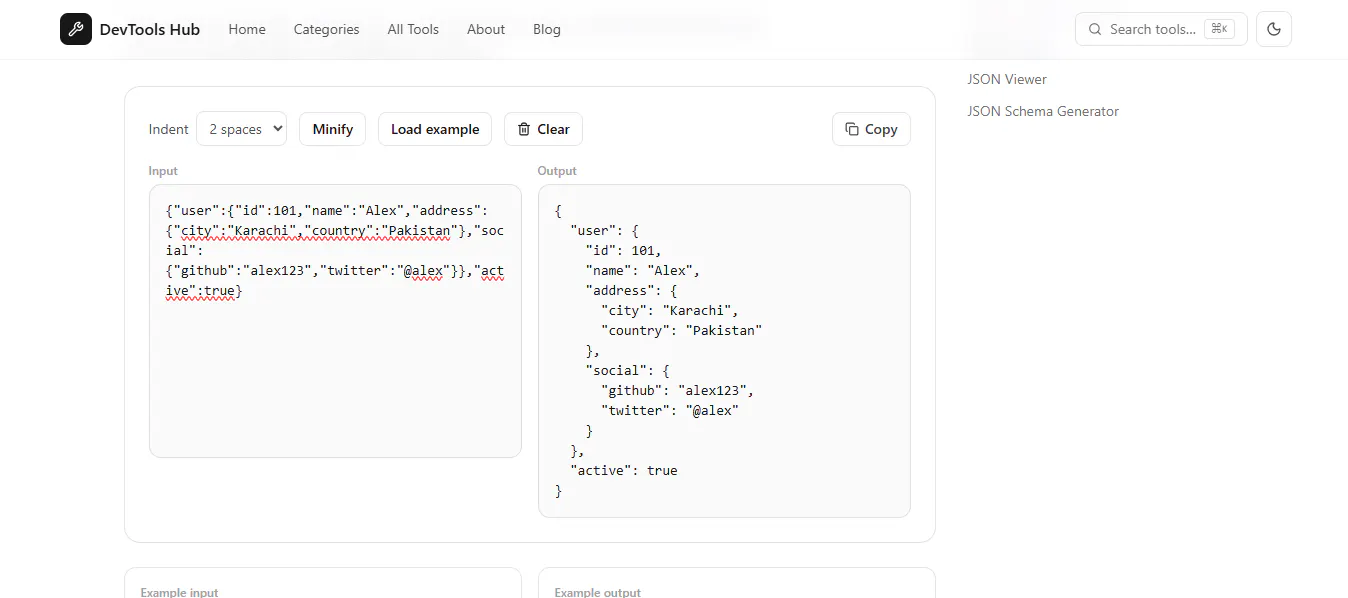
Task: Focus the Search tools field
Action: click(1161, 29)
